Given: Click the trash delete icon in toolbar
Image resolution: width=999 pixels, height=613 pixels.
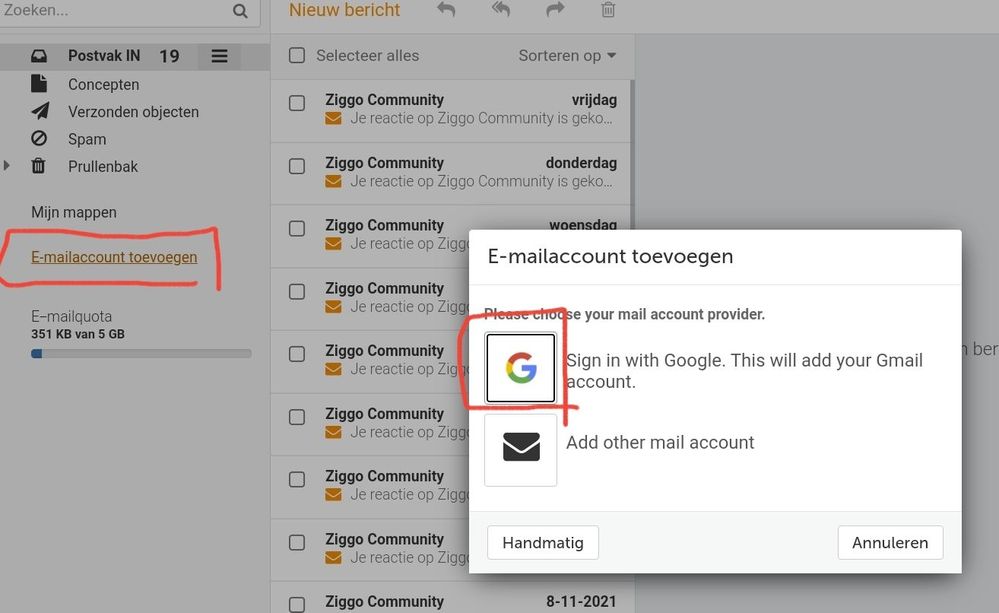Looking at the screenshot, I should click(608, 10).
